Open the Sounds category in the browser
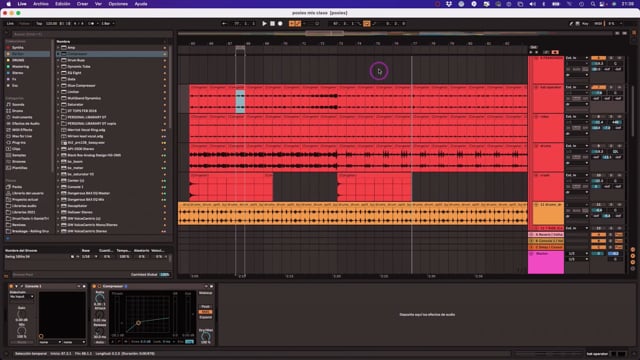Viewport: 640px width, 360px height. click(18, 104)
